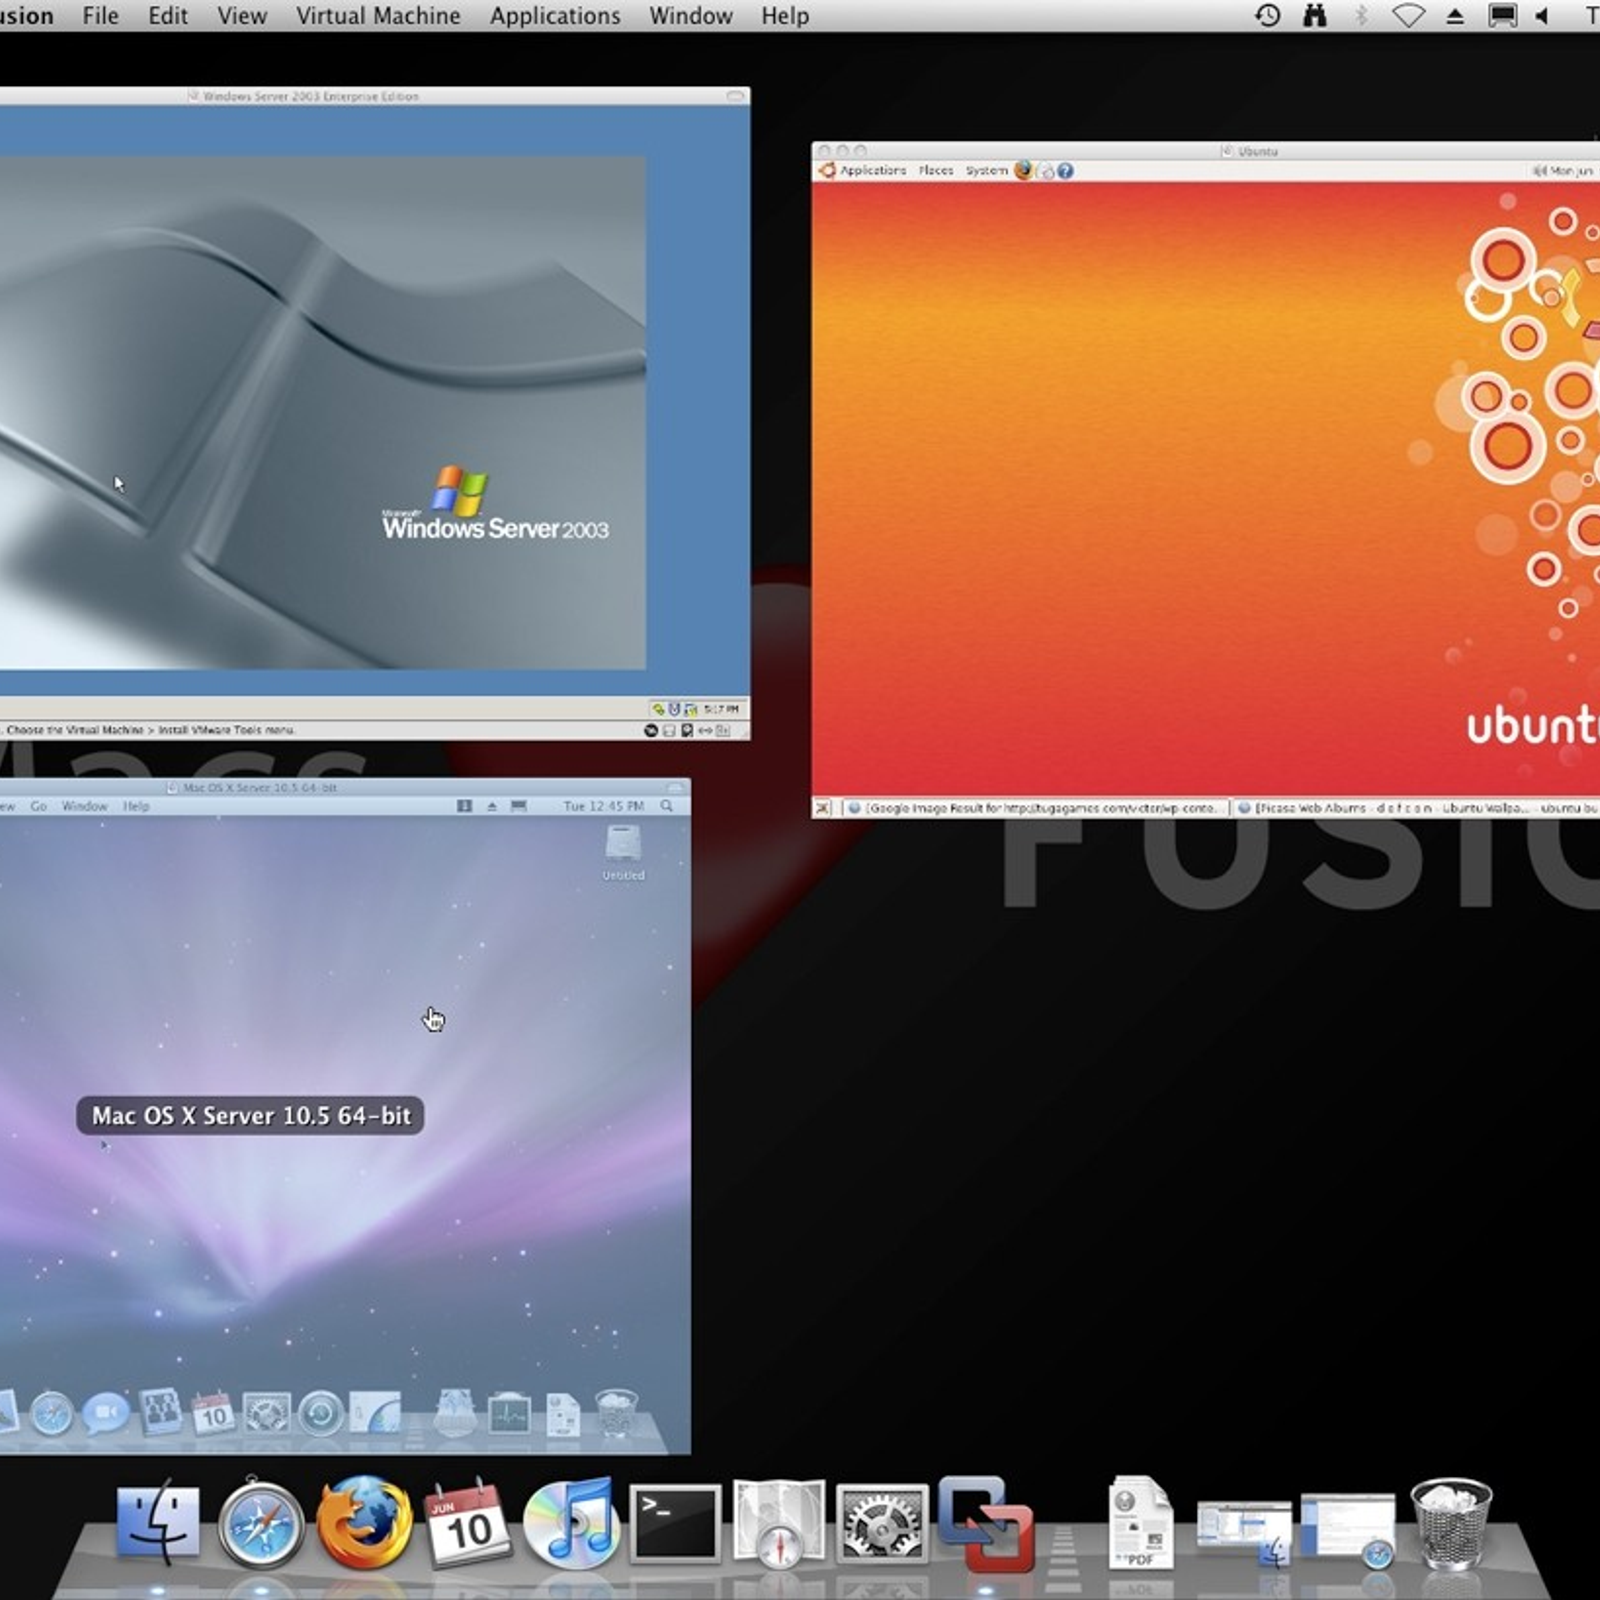Open System Preferences in the main Dock
The image size is (1600, 1600).
(x=882, y=1524)
